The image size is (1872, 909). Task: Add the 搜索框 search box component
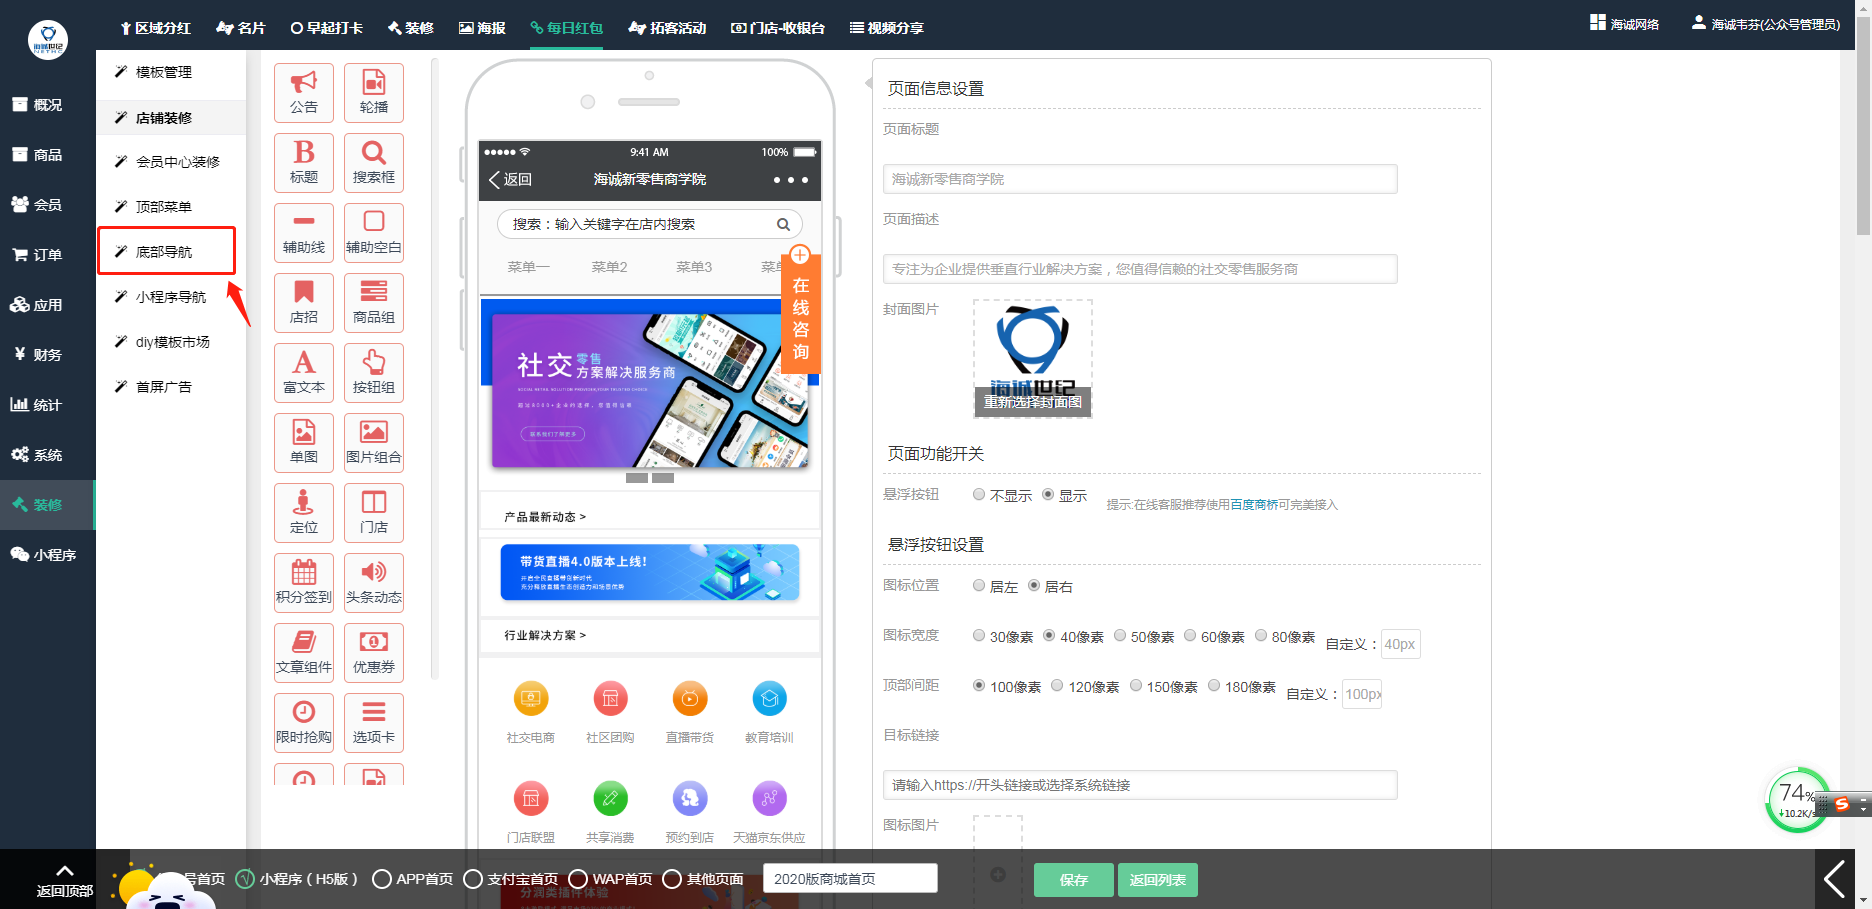coord(374,163)
